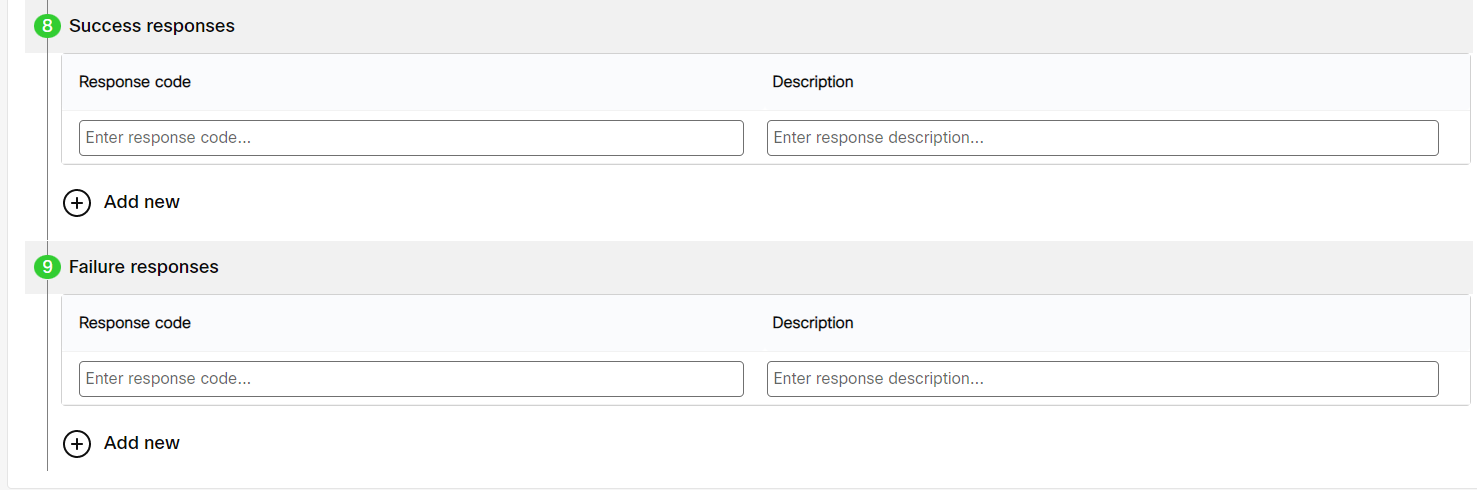
Task: Focus the Success response description input field
Action: click(x=1103, y=138)
